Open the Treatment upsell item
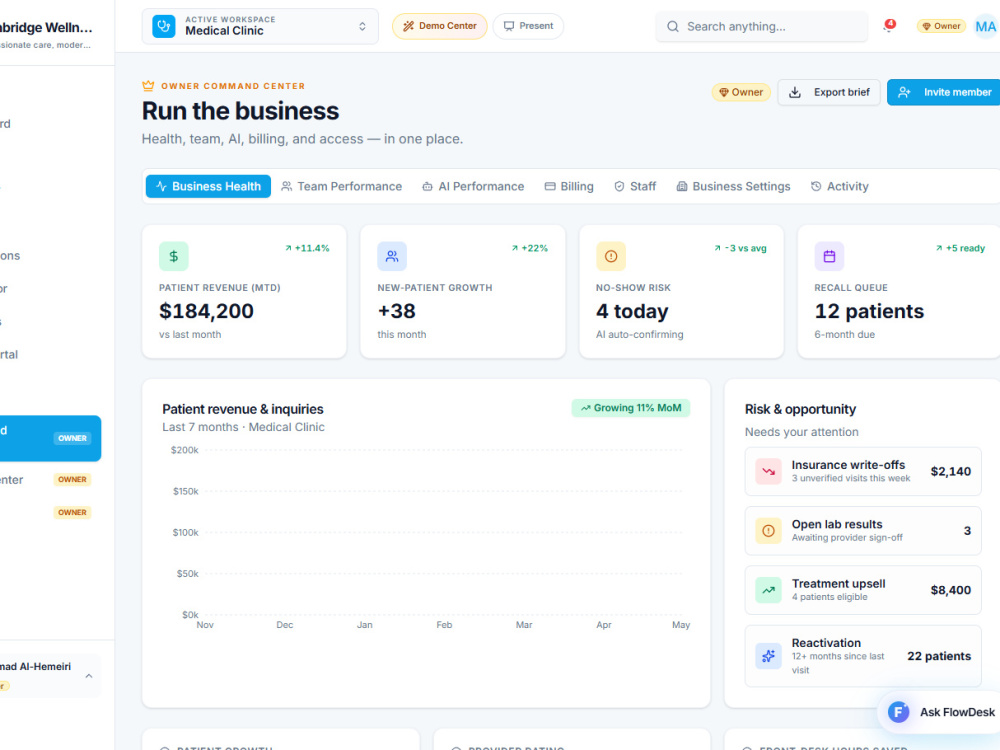1000x750 pixels. click(863, 590)
